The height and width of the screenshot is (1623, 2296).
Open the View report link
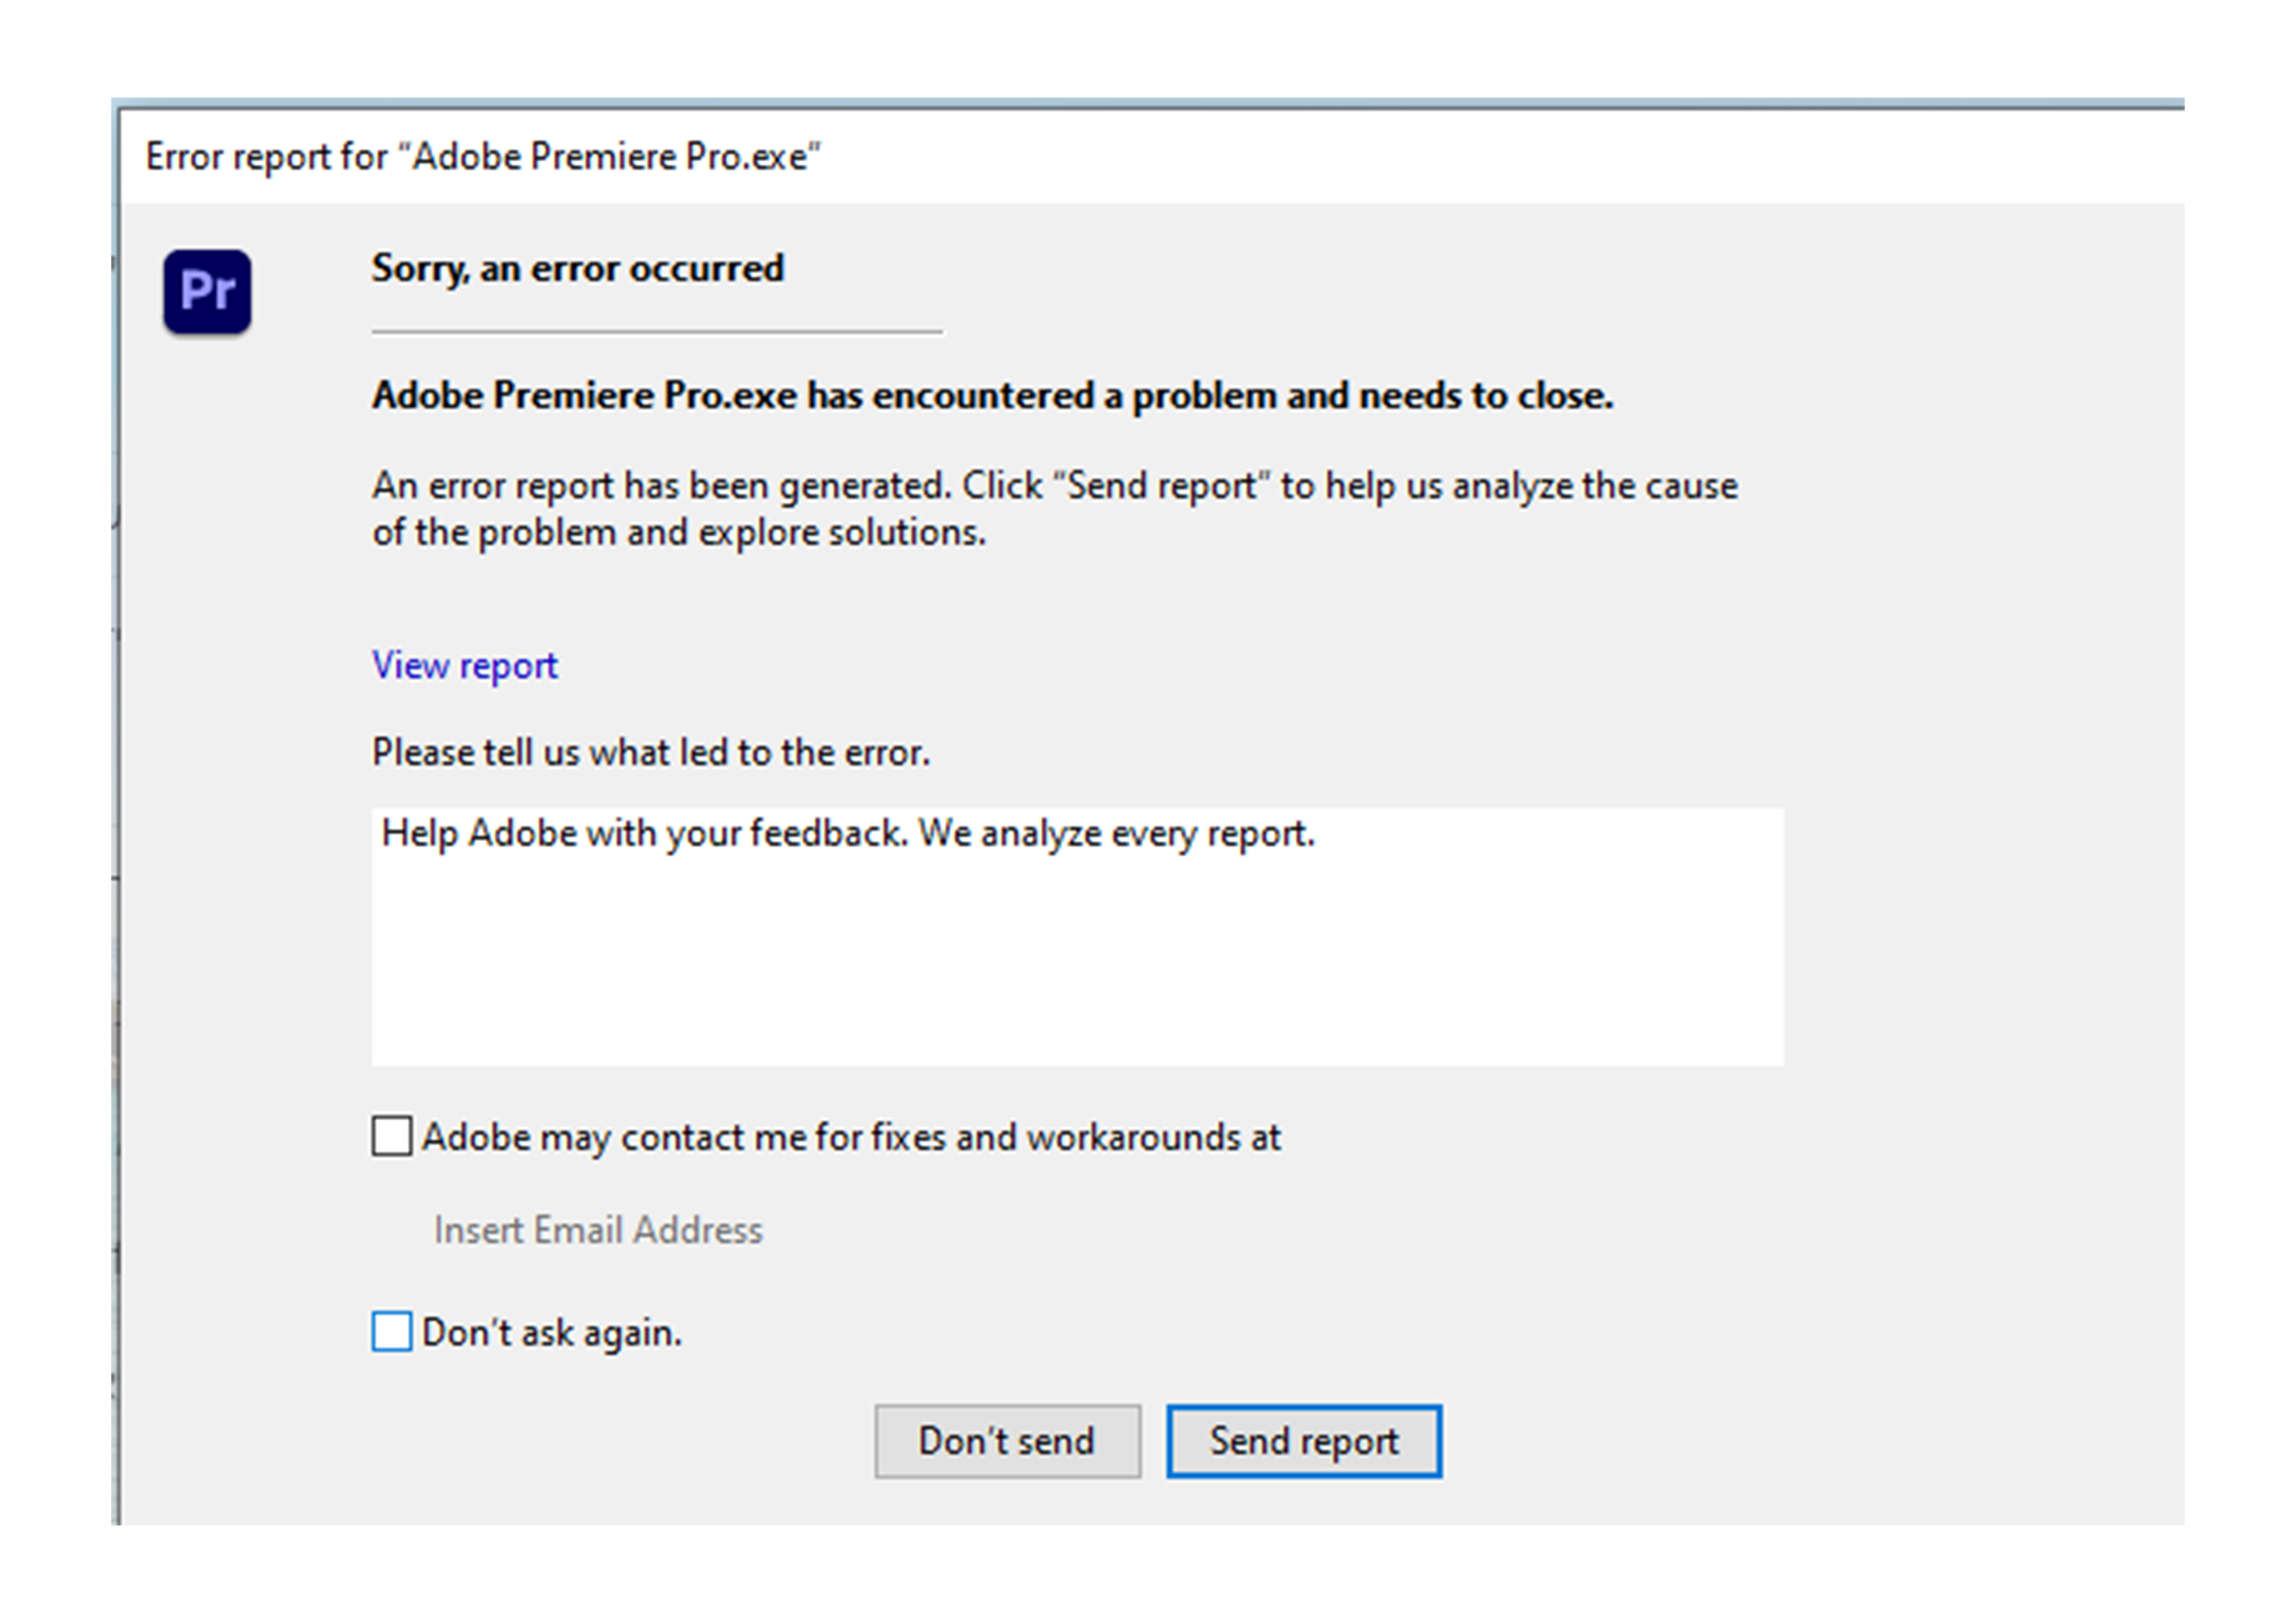click(x=464, y=666)
